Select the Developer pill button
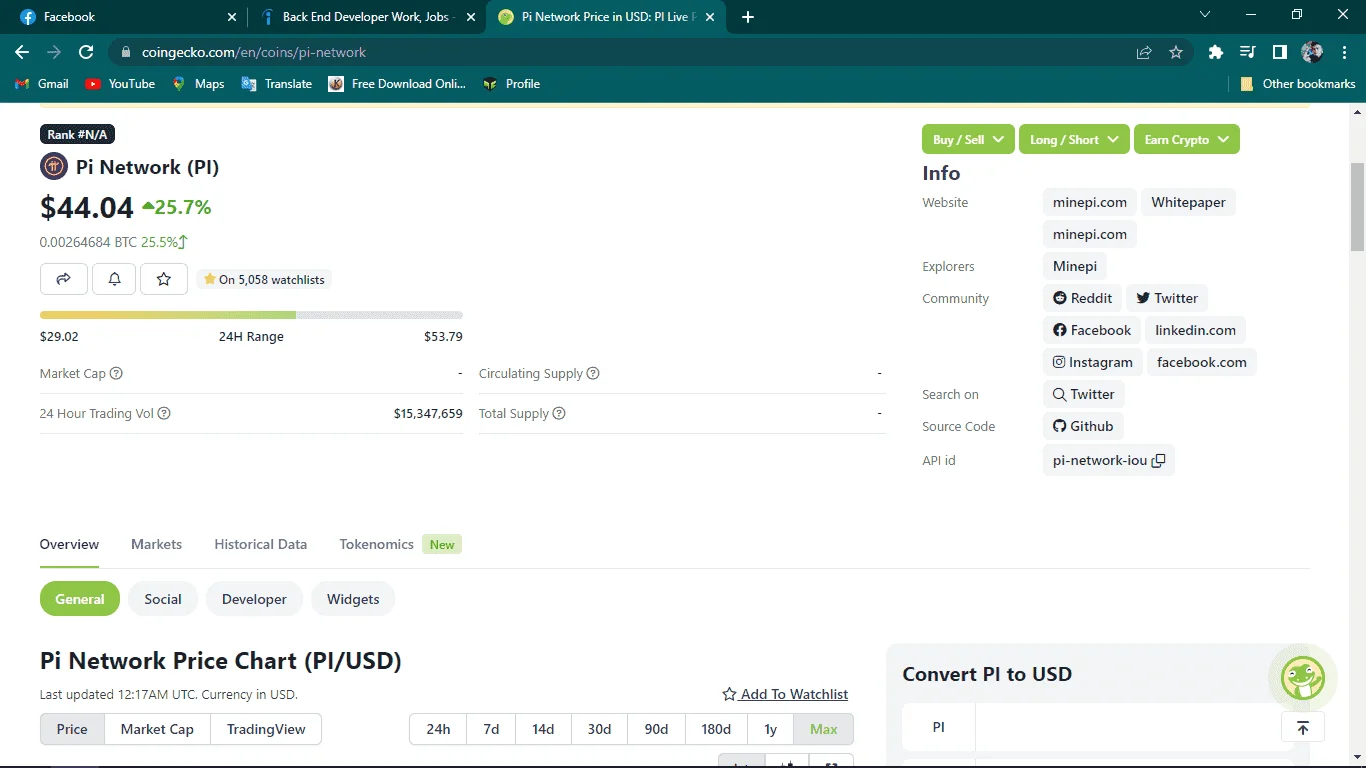1366x768 pixels. click(x=254, y=599)
